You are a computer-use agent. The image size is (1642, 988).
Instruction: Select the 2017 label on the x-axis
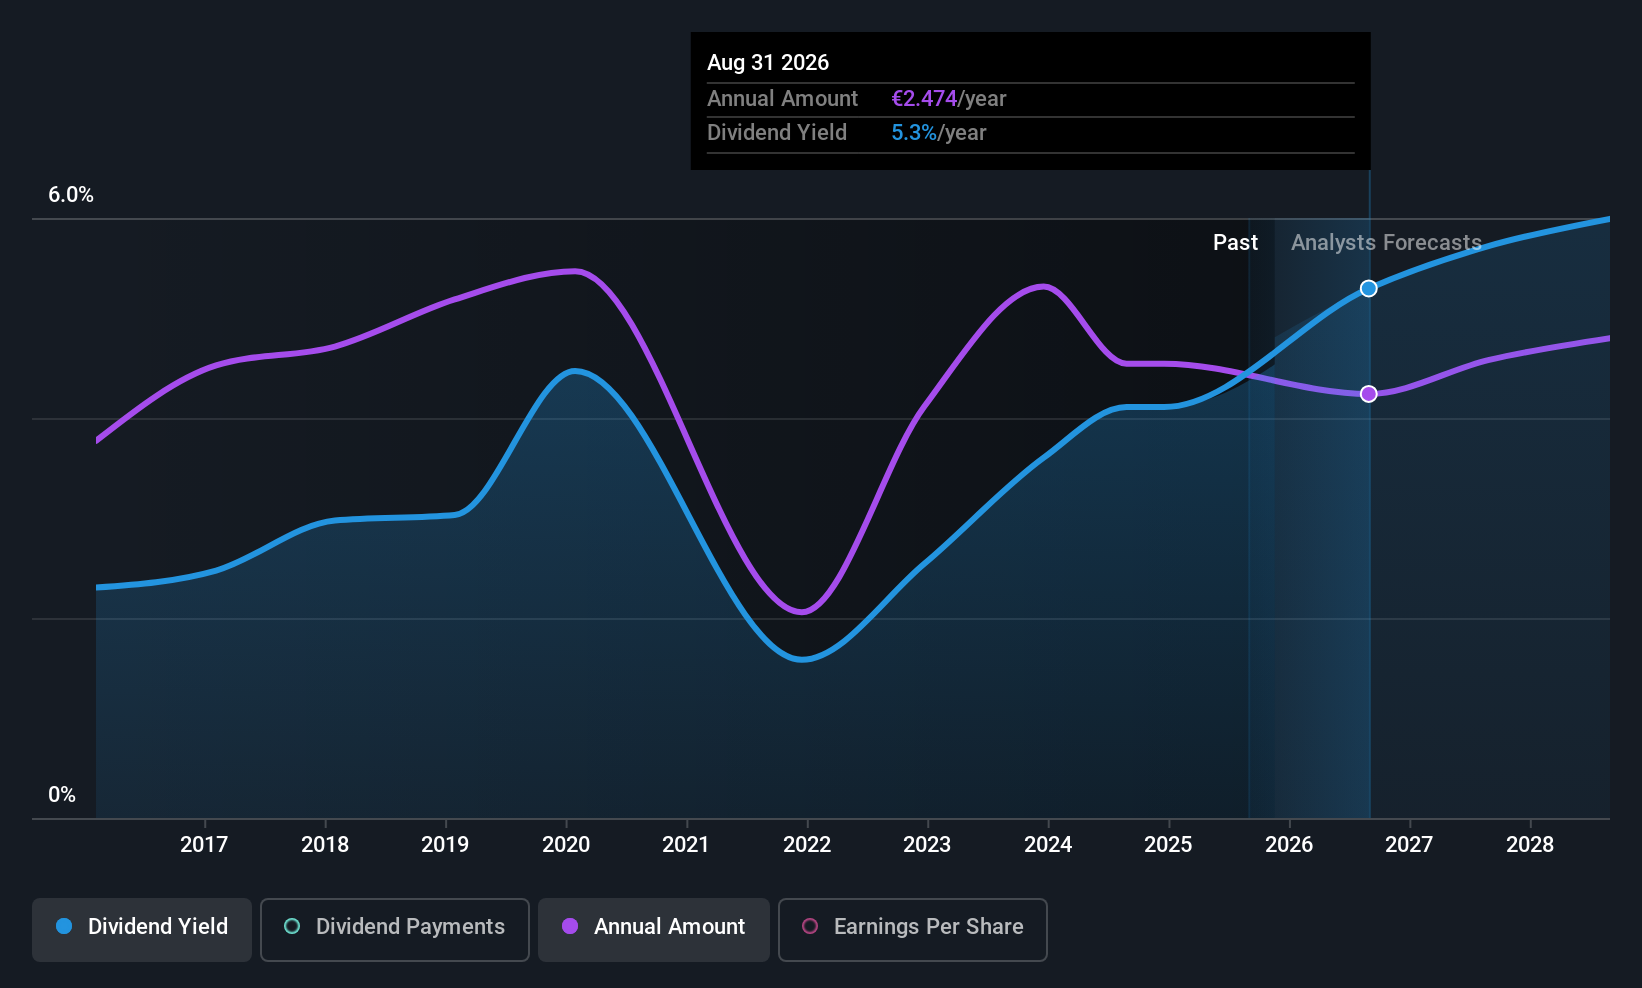coord(204,845)
